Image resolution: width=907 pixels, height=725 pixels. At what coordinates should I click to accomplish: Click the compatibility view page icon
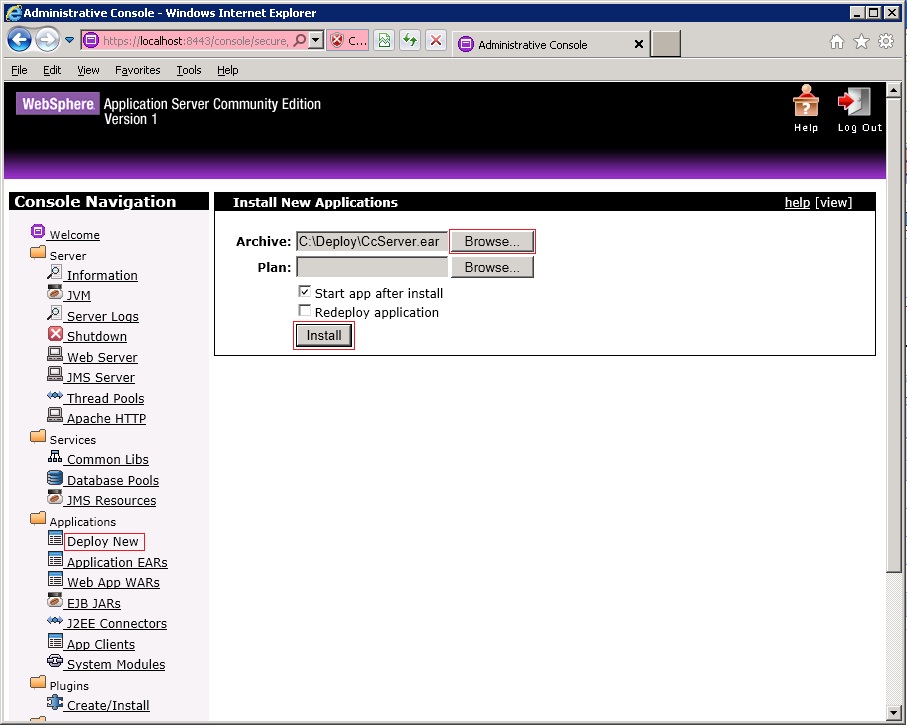tap(384, 41)
